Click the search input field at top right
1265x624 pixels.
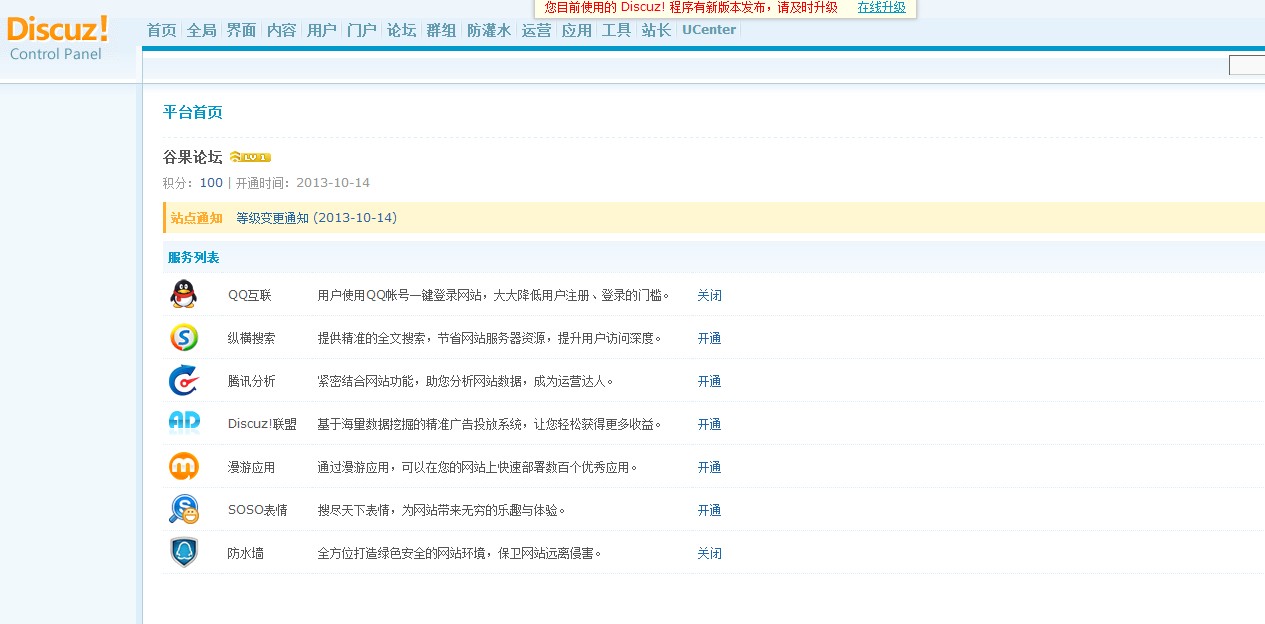[1247, 66]
